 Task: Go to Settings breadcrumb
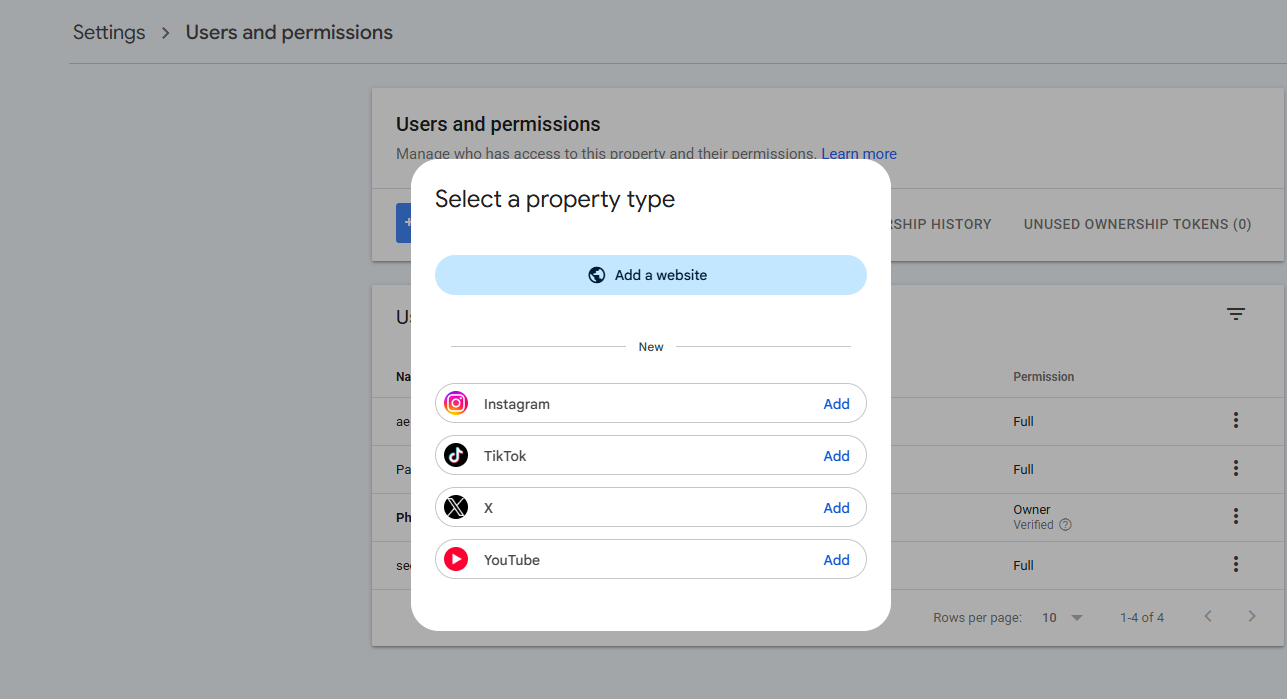point(109,32)
